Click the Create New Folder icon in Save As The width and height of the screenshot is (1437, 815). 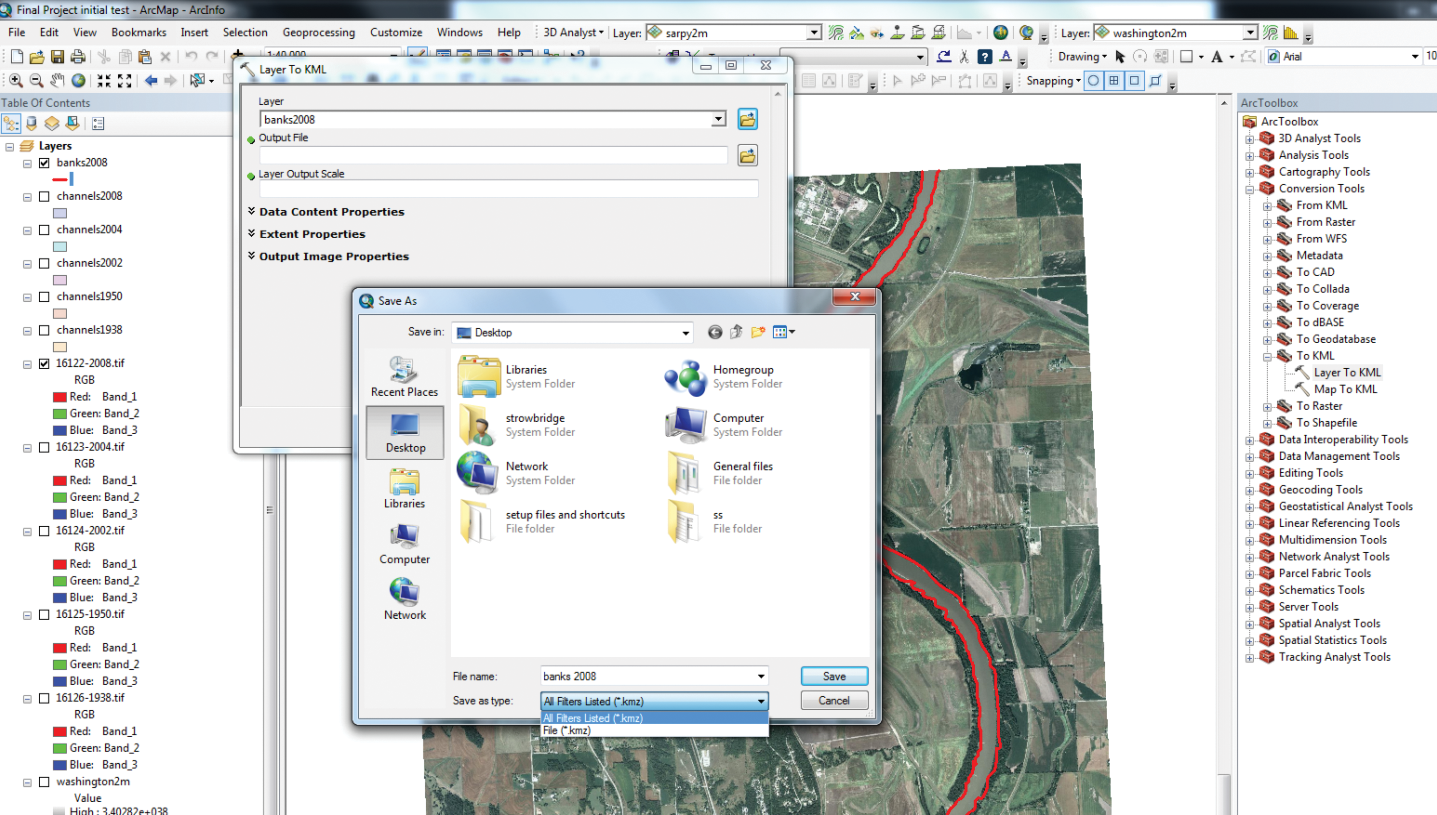(758, 332)
